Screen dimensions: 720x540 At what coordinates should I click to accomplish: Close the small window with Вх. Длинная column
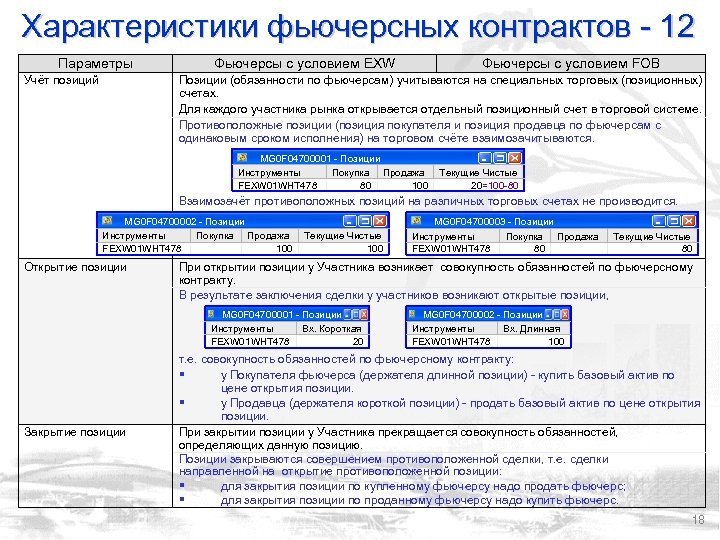point(565,315)
